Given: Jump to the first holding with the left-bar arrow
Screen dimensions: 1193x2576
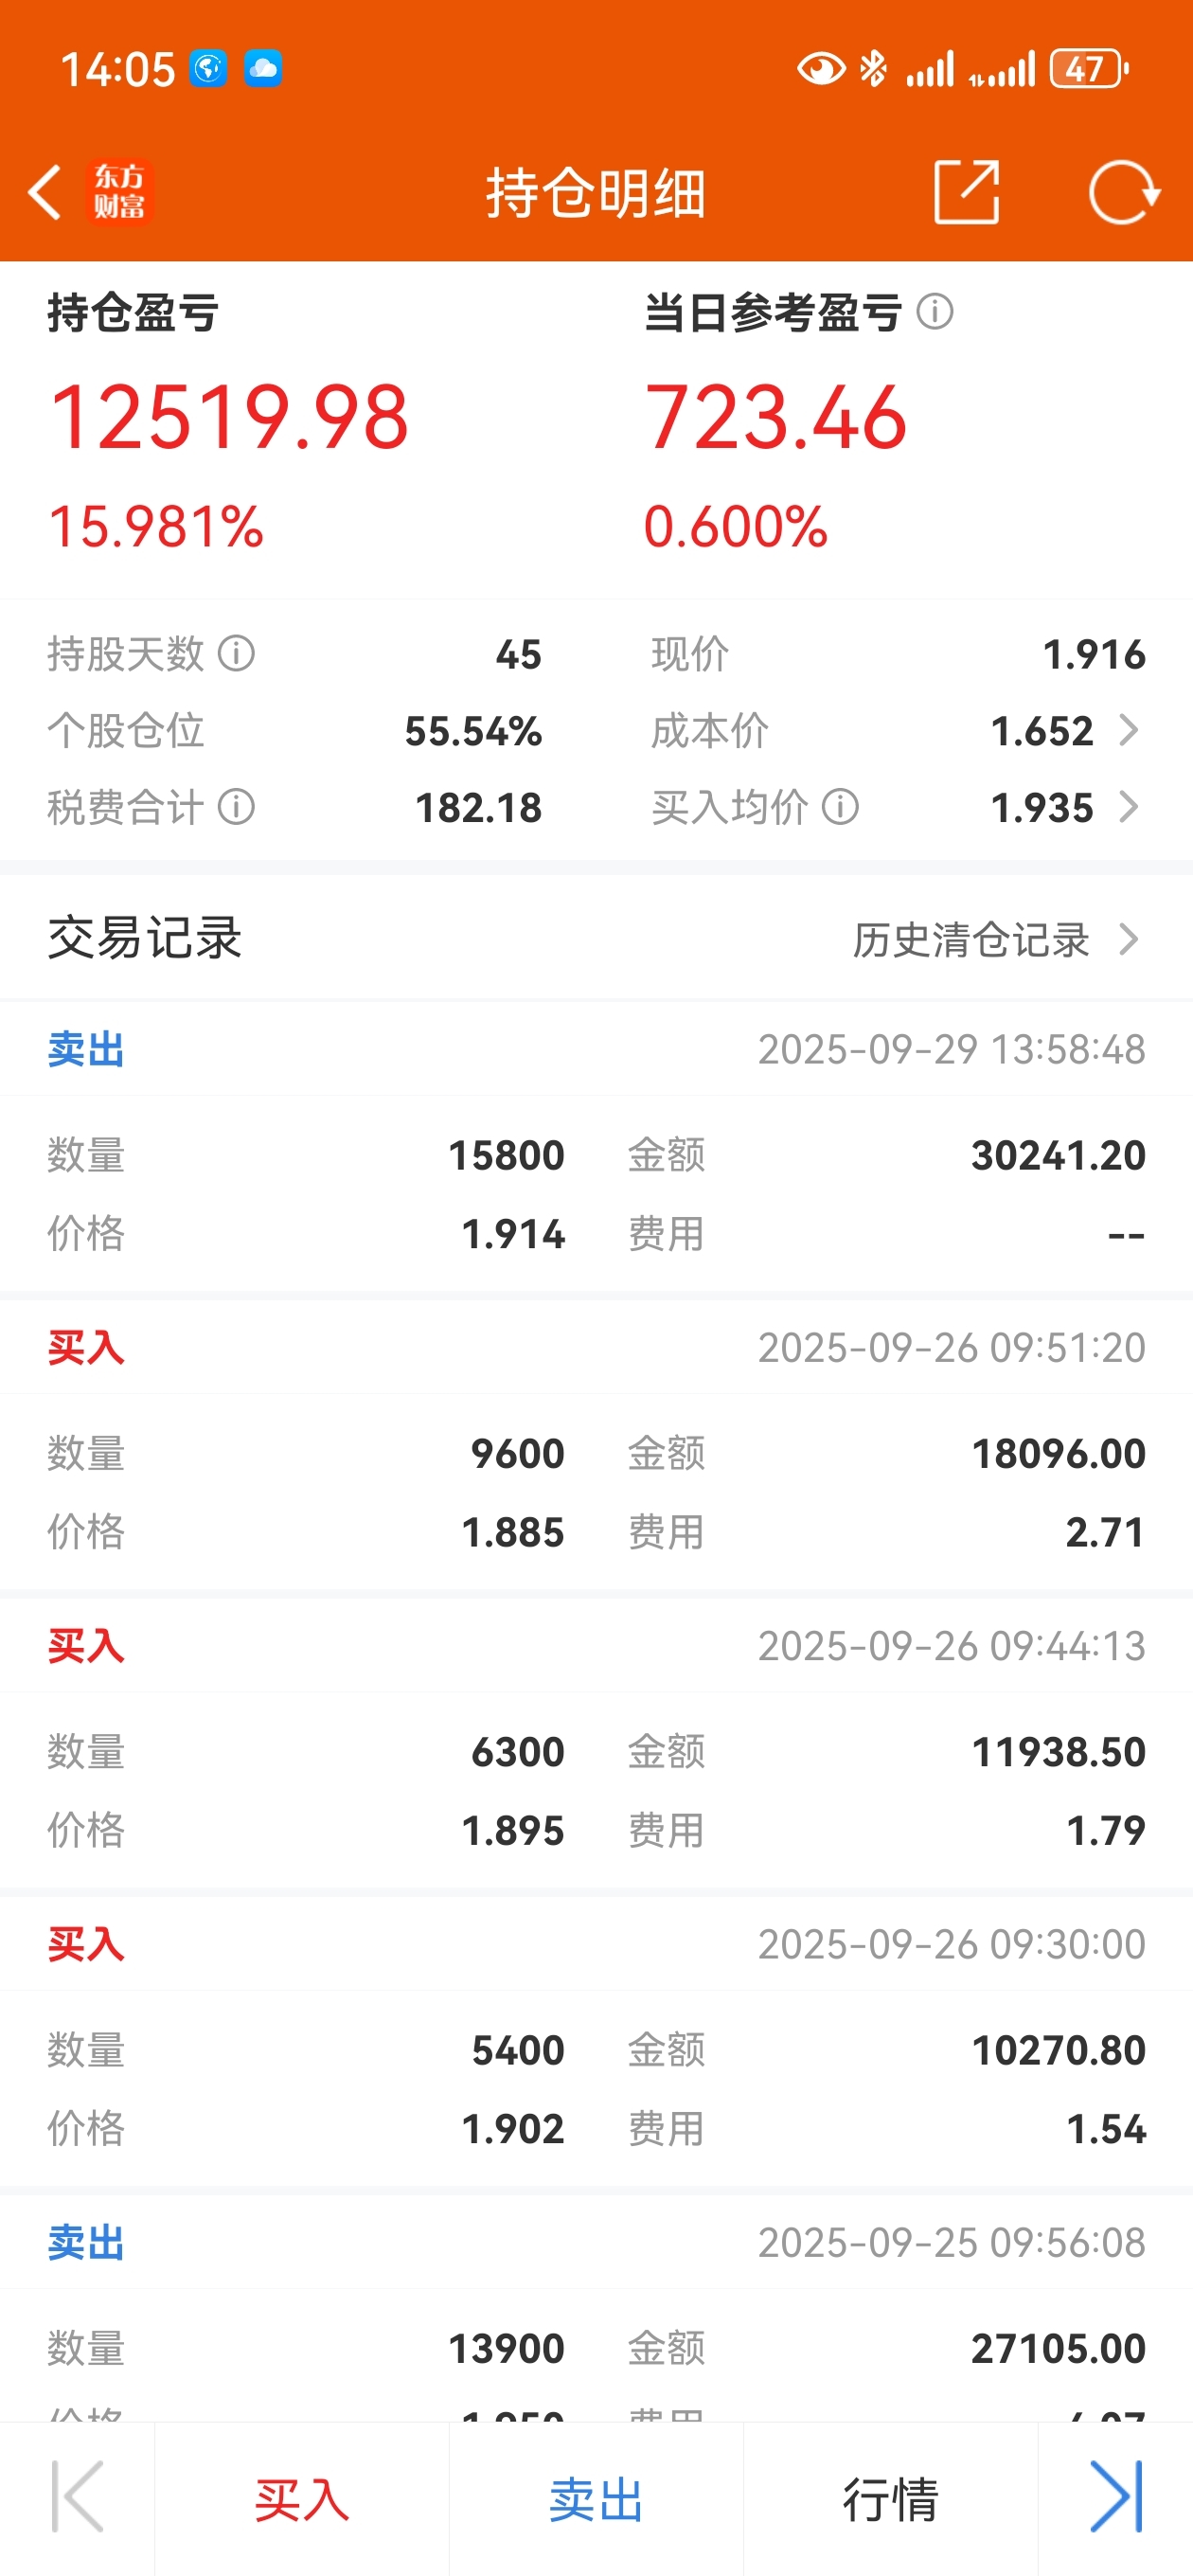Looking at the screenshot, I should pos(77,2498).
